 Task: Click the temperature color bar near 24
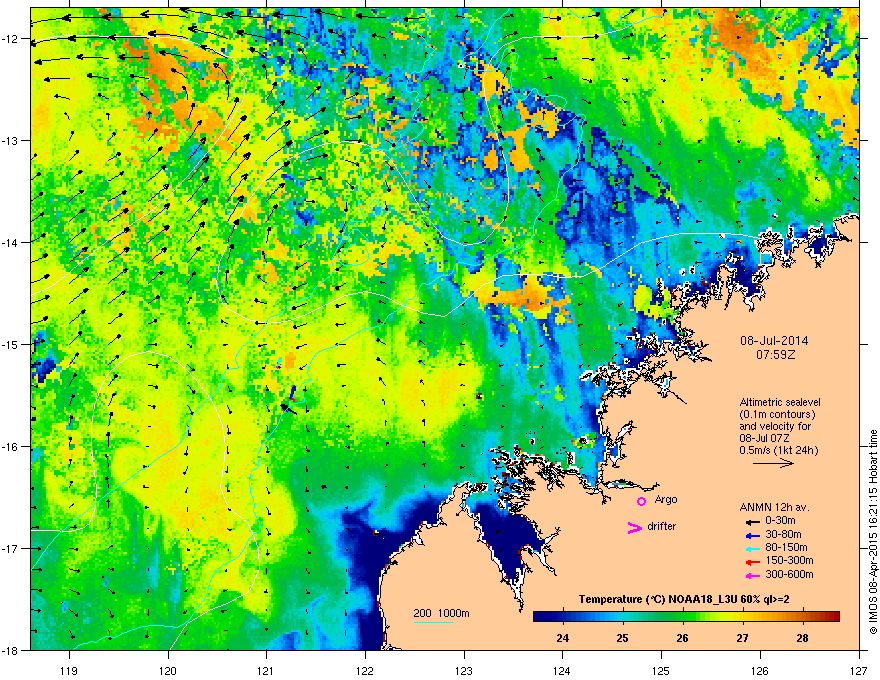[562, 617]
